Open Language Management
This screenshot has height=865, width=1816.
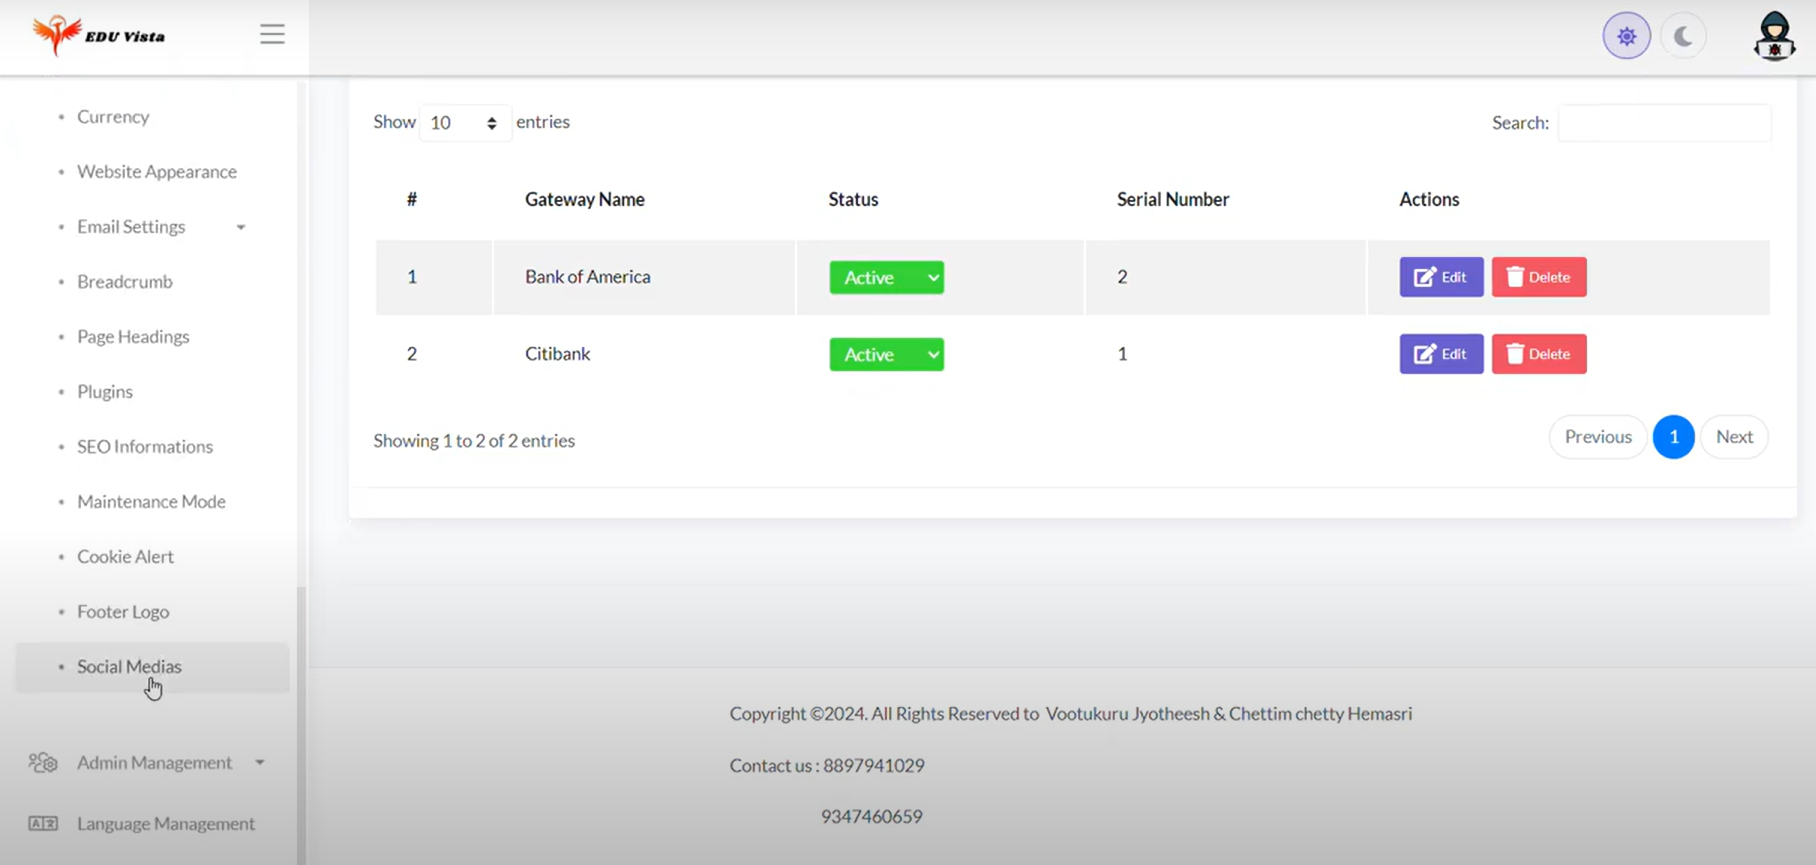[166, 823]
